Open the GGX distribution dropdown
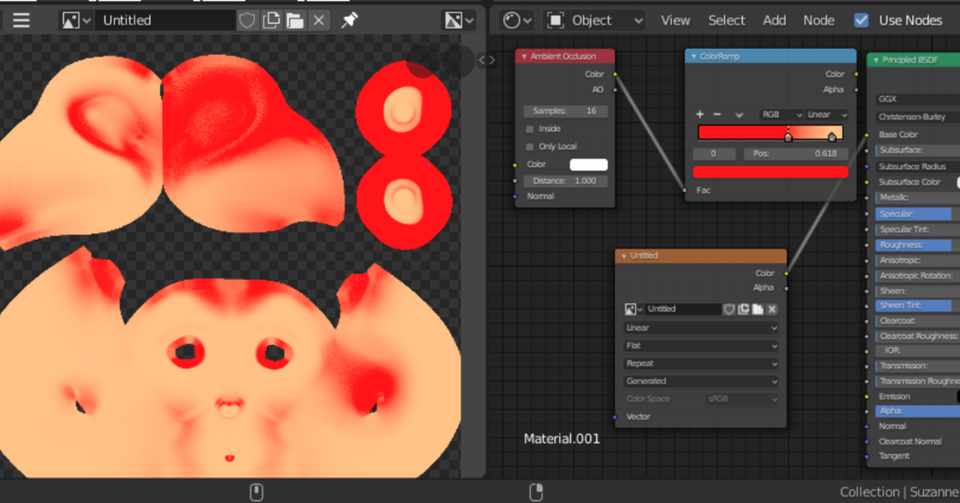The height and width of the screenshot is (503, 960). tap(918, 99)
